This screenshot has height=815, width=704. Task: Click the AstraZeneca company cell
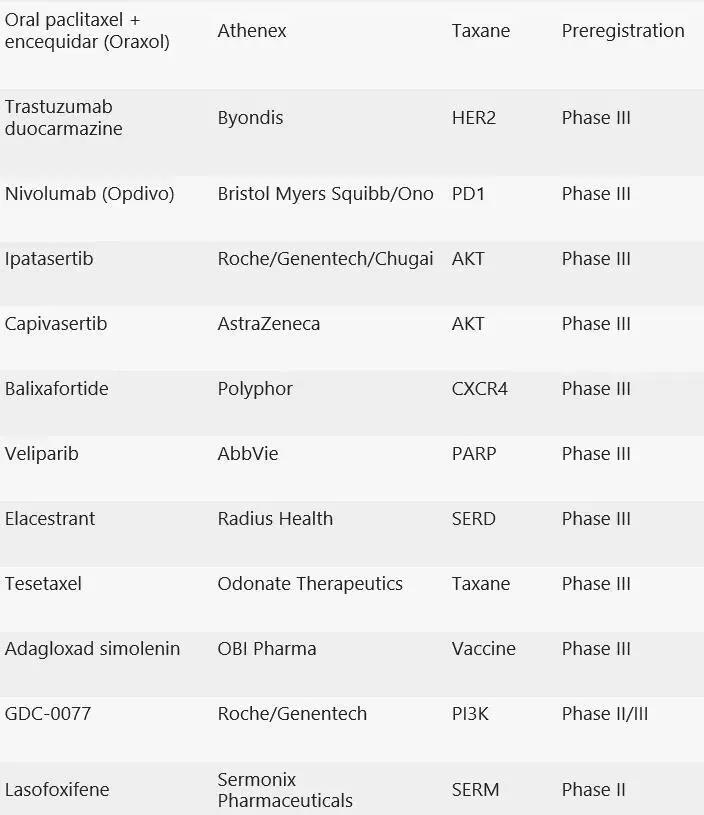click(x=269, y=324)
